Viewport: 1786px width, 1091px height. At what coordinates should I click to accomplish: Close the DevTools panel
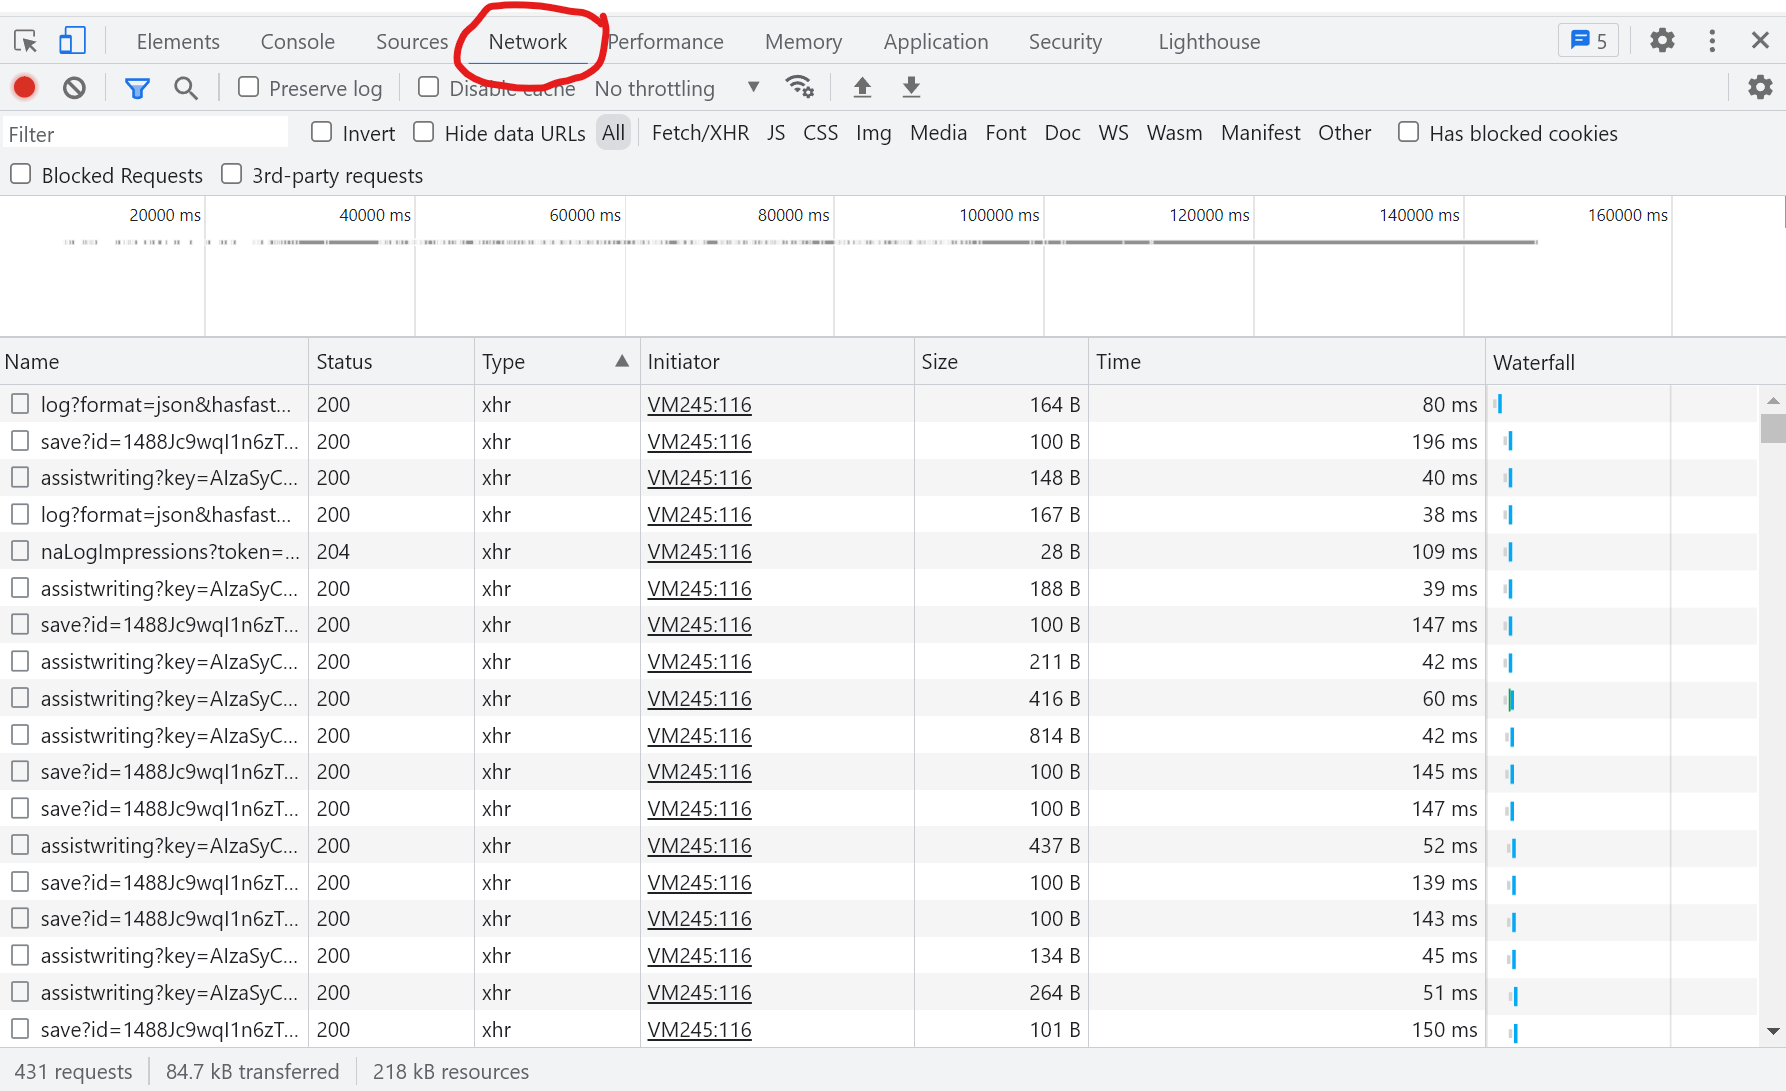(1760, 41)
